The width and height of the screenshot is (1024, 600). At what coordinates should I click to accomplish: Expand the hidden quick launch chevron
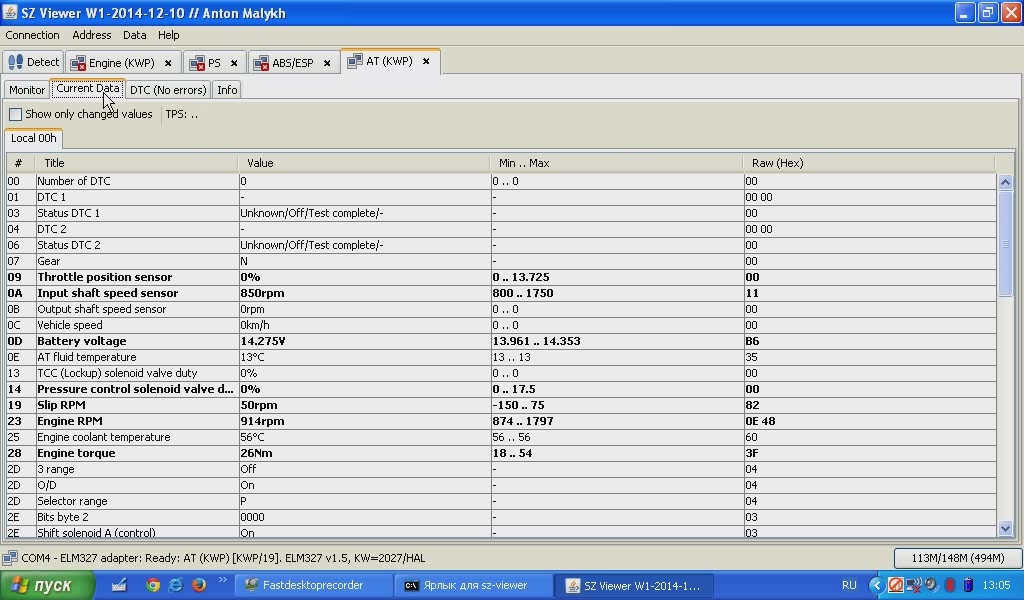[x=223, y=582]
